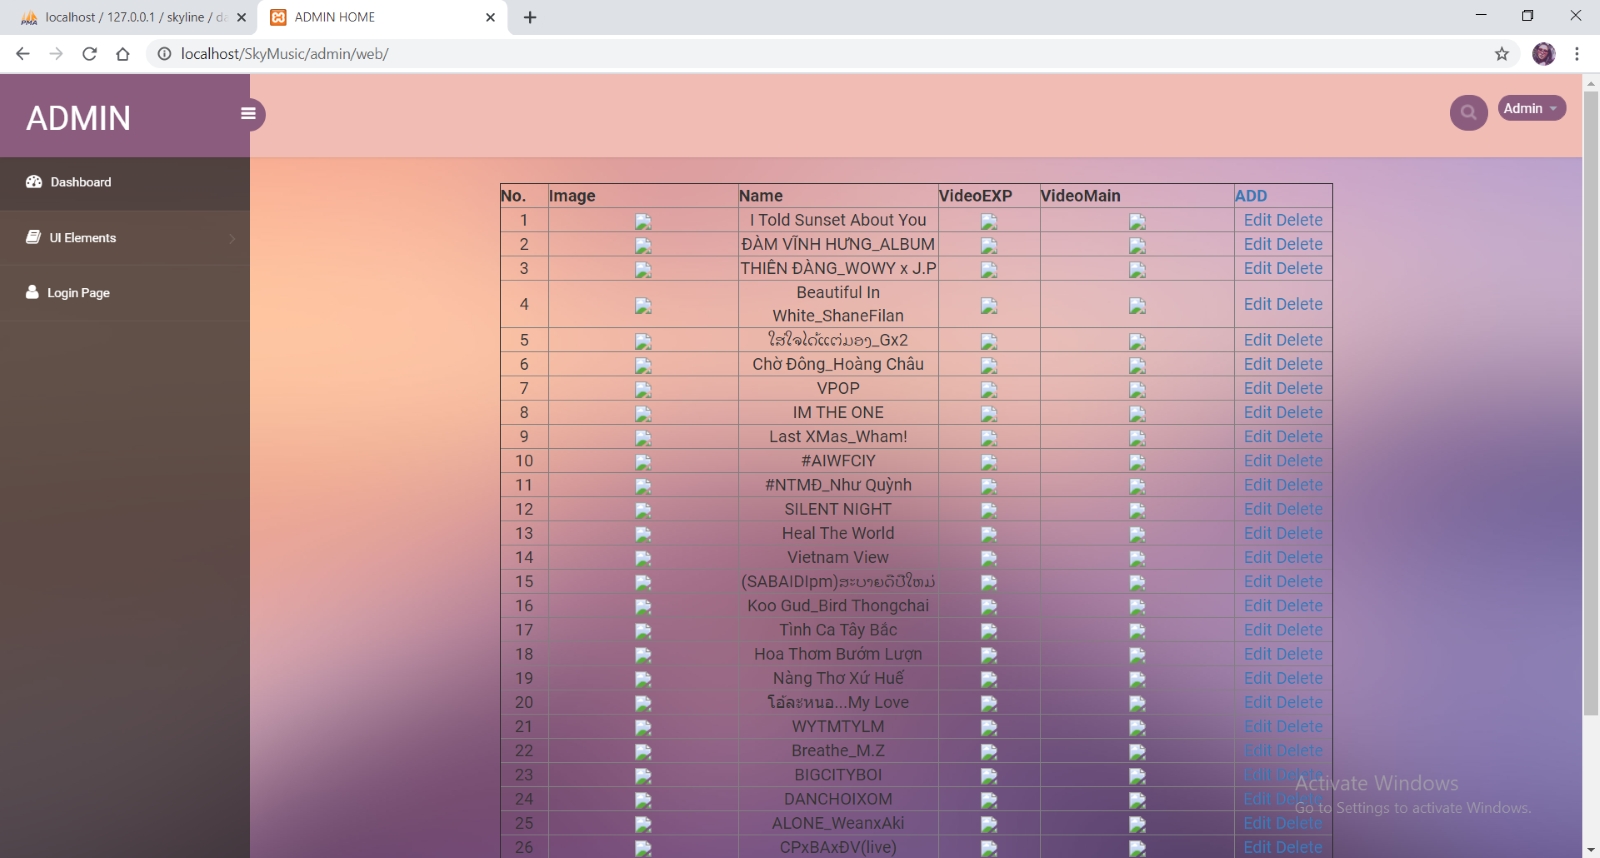Click the VideoMain icon for Beautiful In White row

tap(1137, 306)
